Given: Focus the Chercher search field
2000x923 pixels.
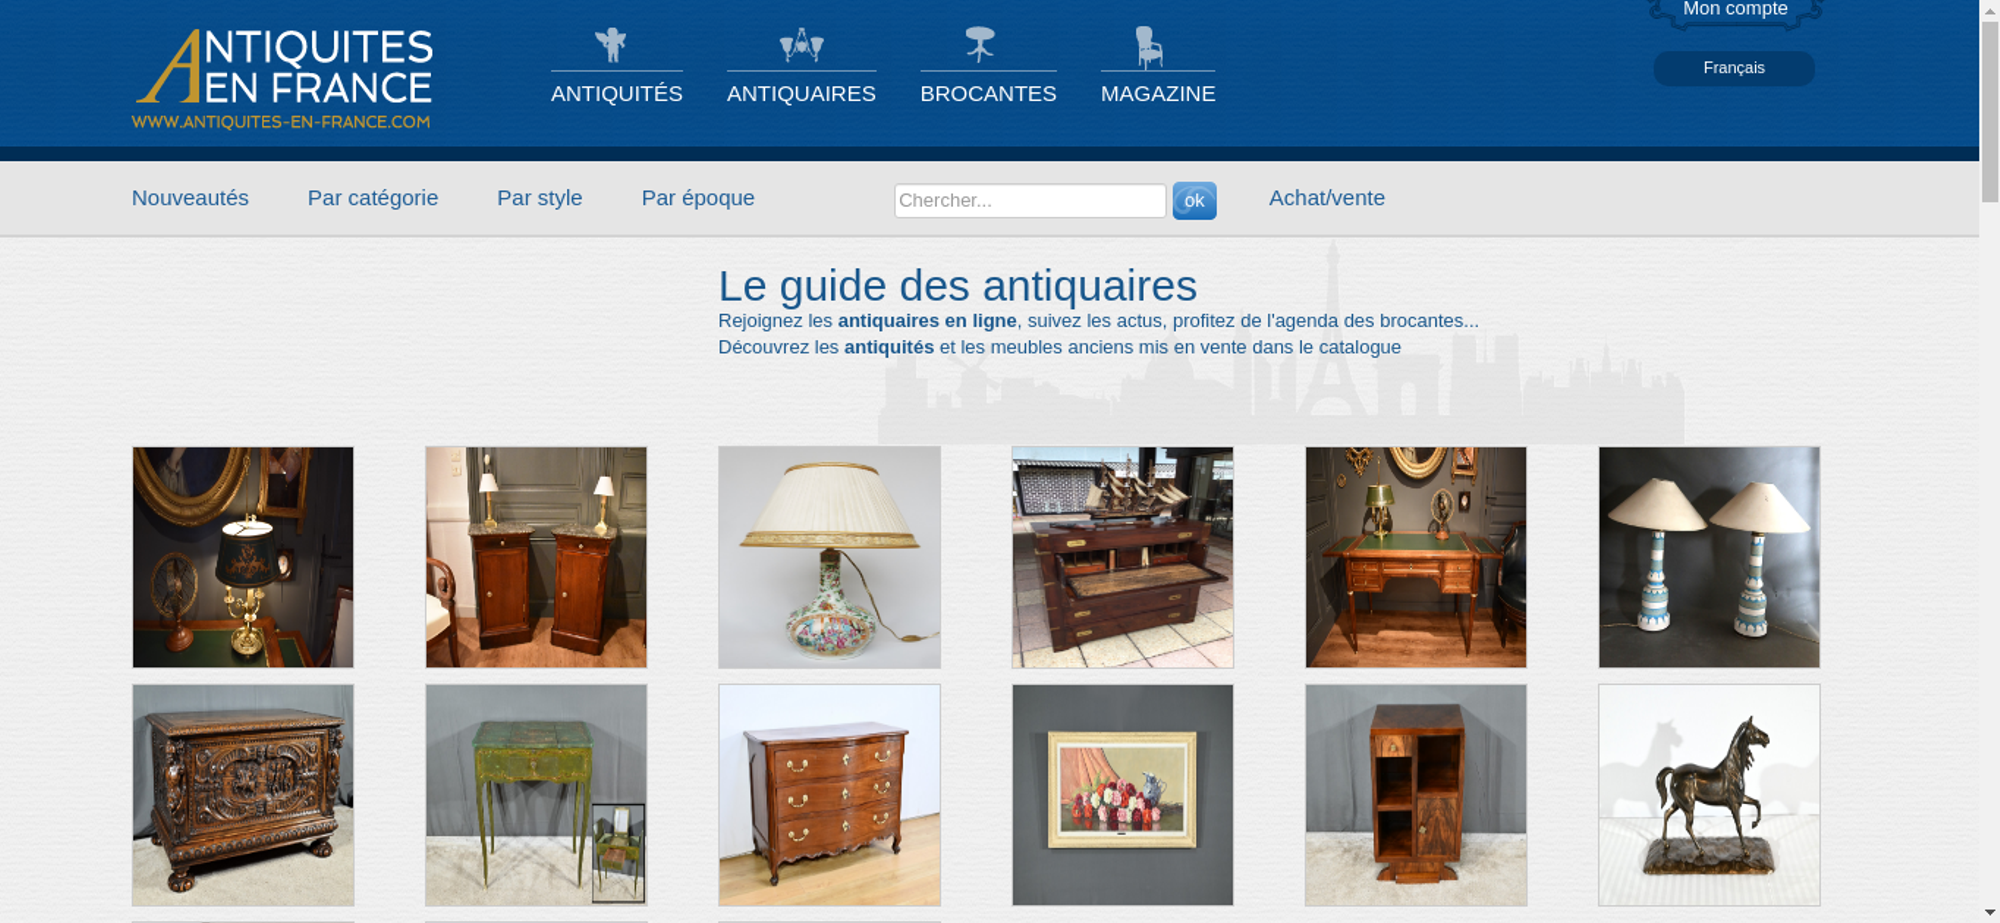Looking at the screenshot, I should [1030, 201].
